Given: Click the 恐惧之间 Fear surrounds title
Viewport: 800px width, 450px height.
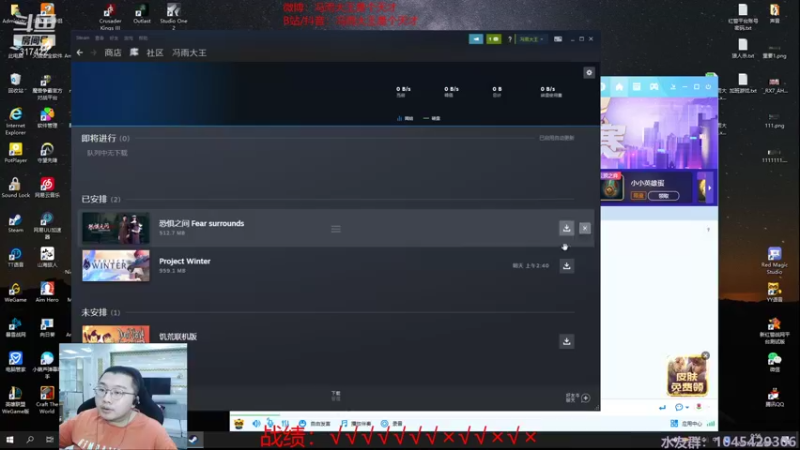Looking at the screenshot, I should (x=202, y=223).
